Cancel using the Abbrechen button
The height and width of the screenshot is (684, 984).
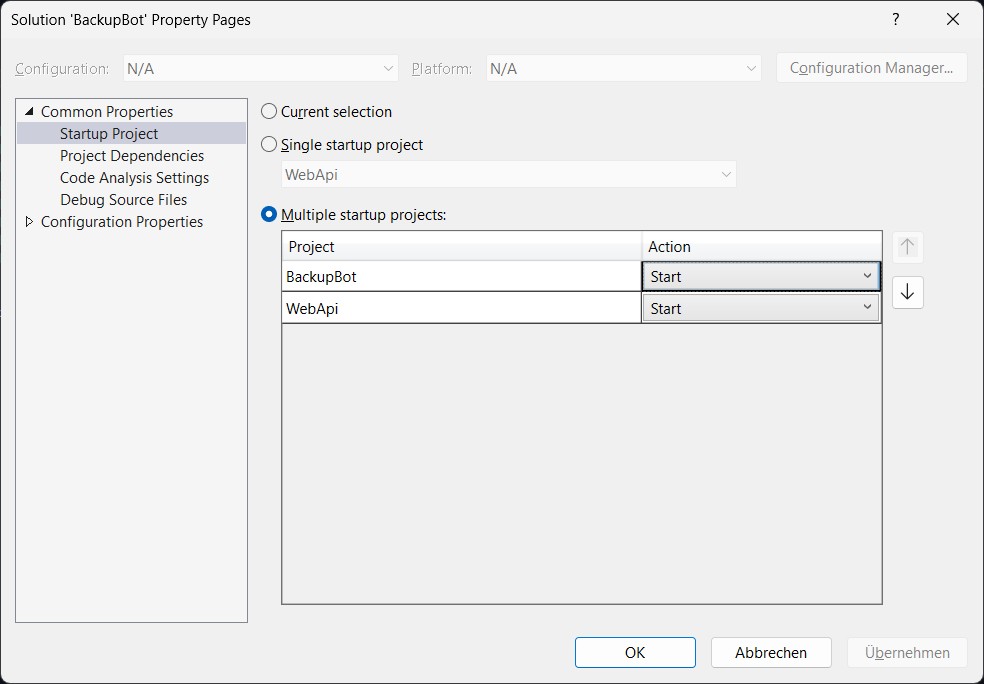[x=771, y=653]
